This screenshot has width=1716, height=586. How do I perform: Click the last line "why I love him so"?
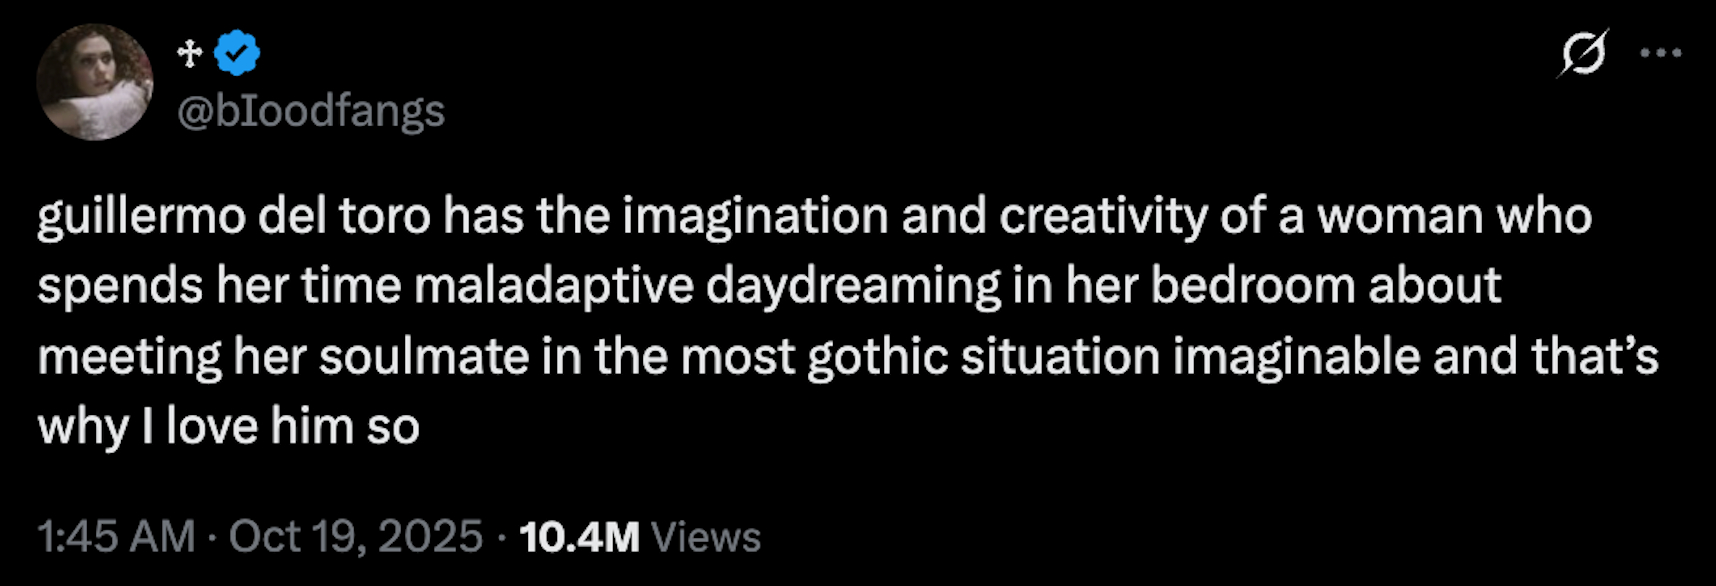(228, 427)
